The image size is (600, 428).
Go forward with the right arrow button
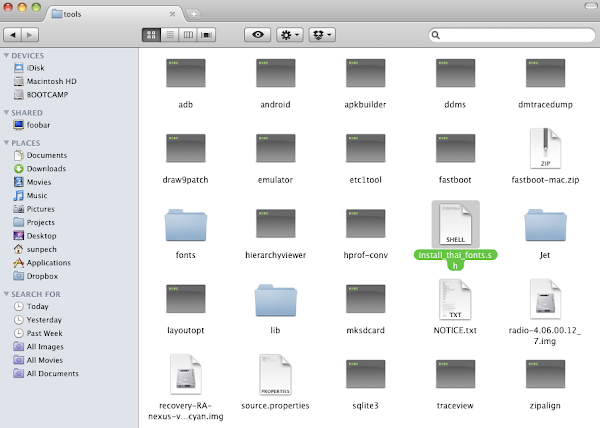pos(30,35)
